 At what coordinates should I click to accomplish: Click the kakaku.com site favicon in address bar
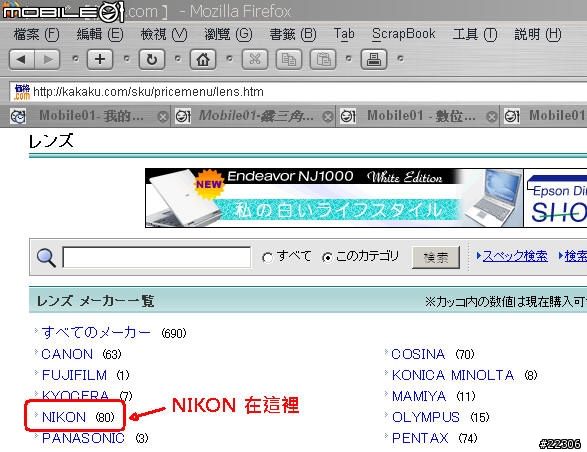[22, 92]
